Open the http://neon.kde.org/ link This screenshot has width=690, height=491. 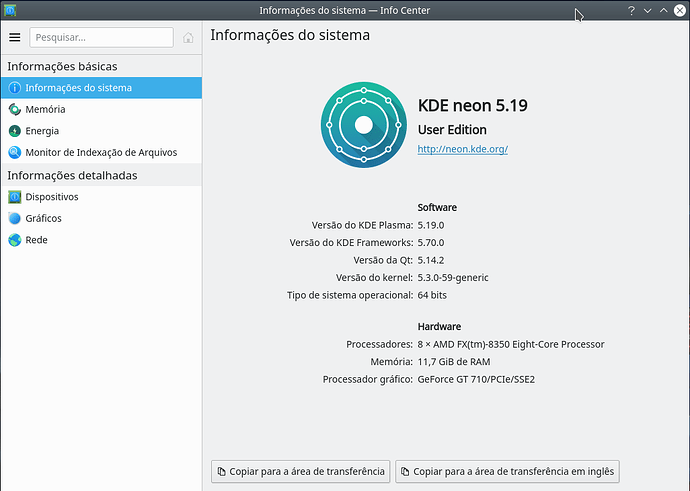463,149
